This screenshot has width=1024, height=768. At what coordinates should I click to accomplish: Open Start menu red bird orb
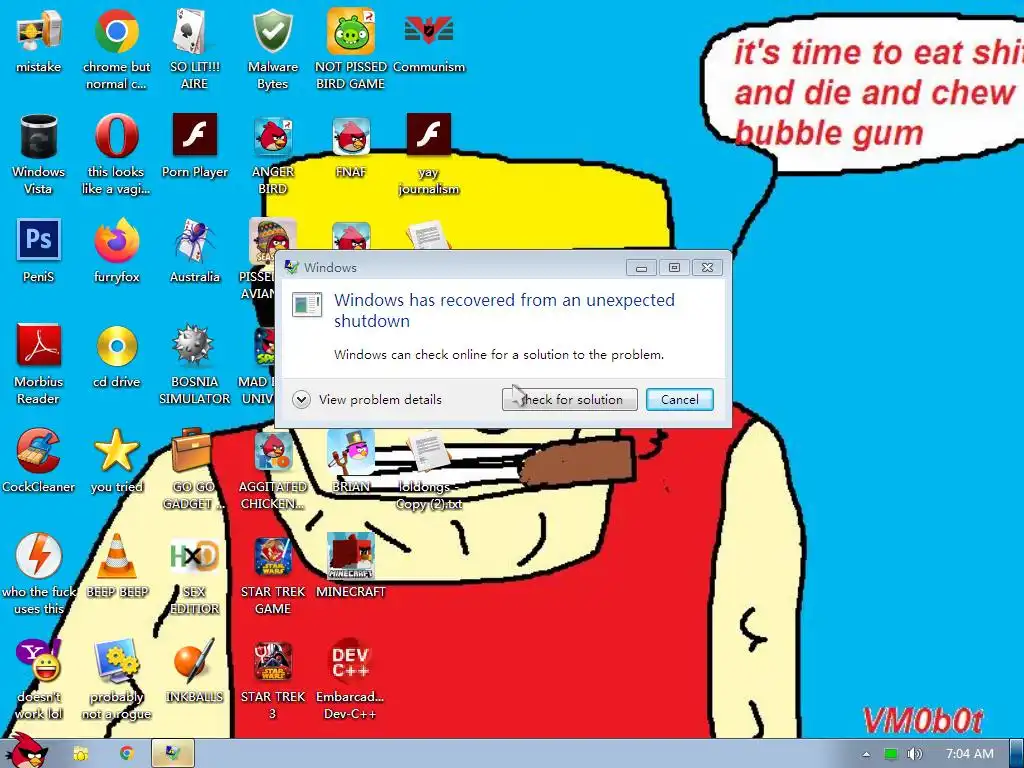(x=25, y=751)
